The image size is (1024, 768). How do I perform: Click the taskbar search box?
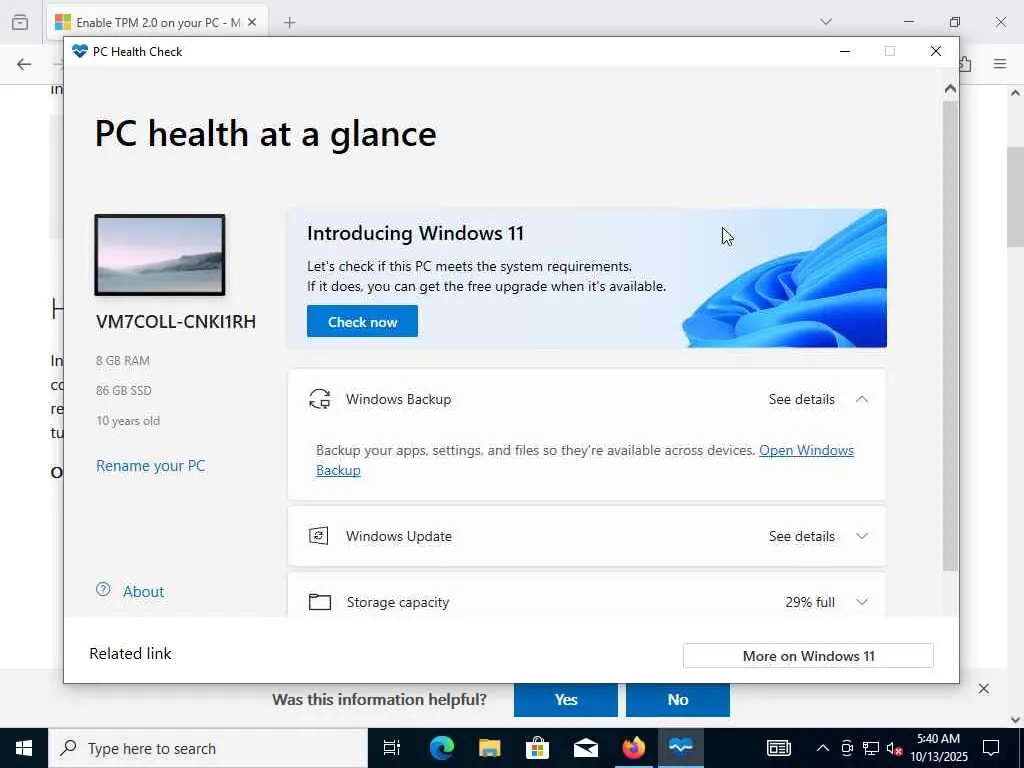click(208, 748)
